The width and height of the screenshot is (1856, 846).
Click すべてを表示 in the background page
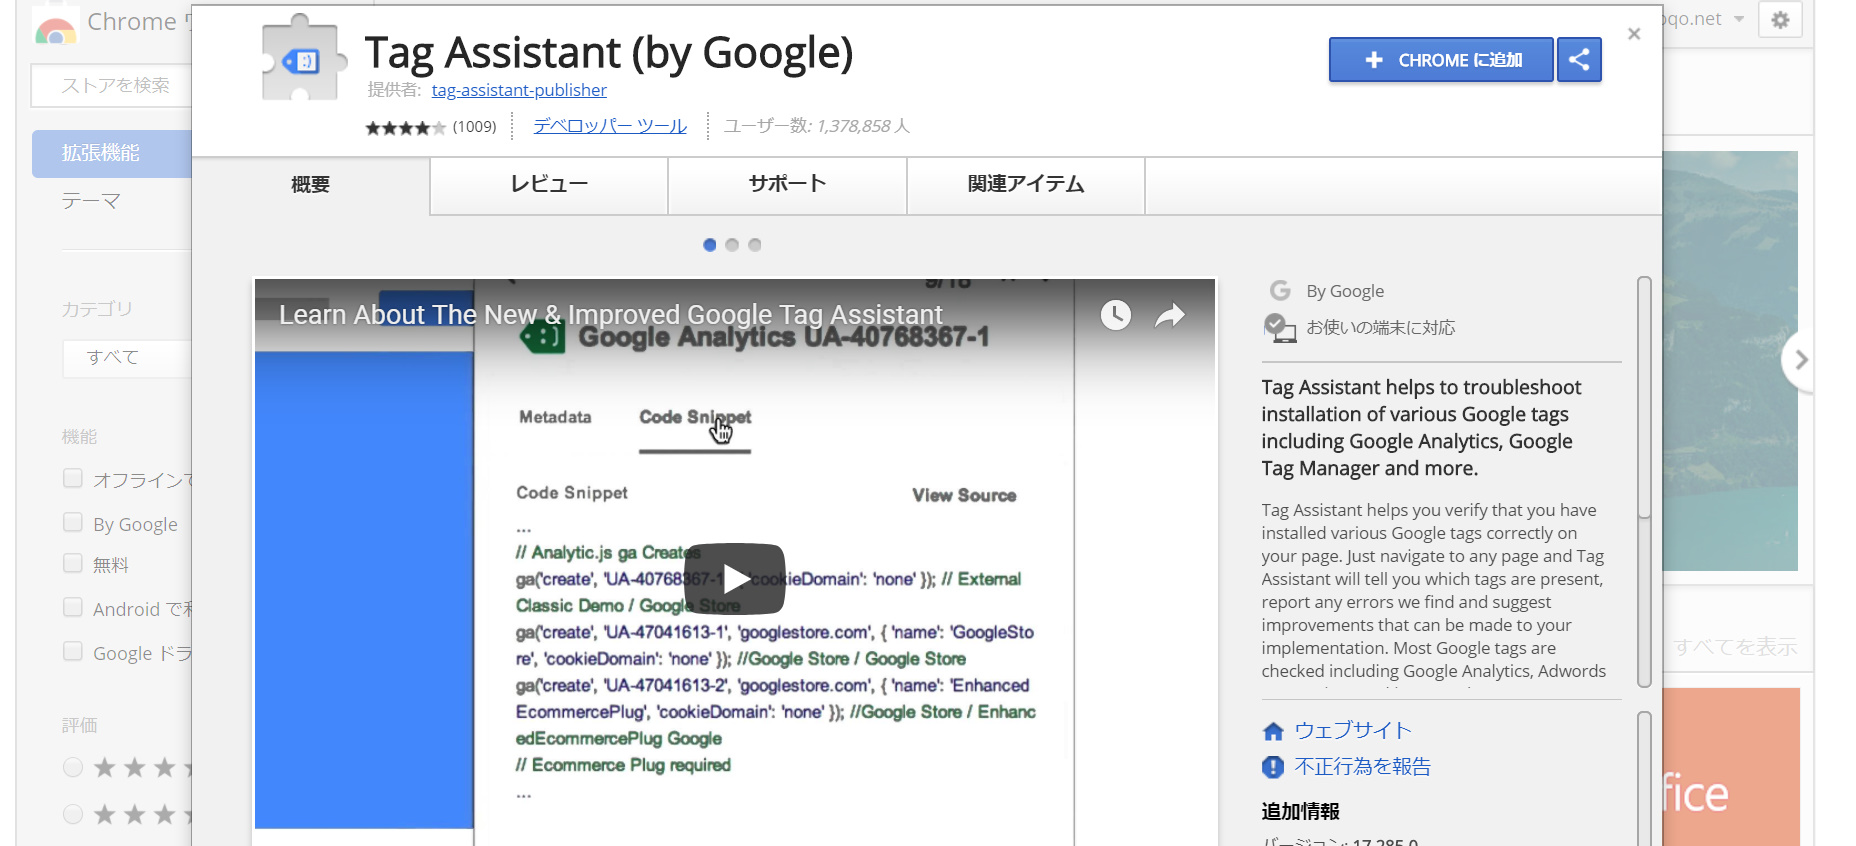pos(1735,647)
